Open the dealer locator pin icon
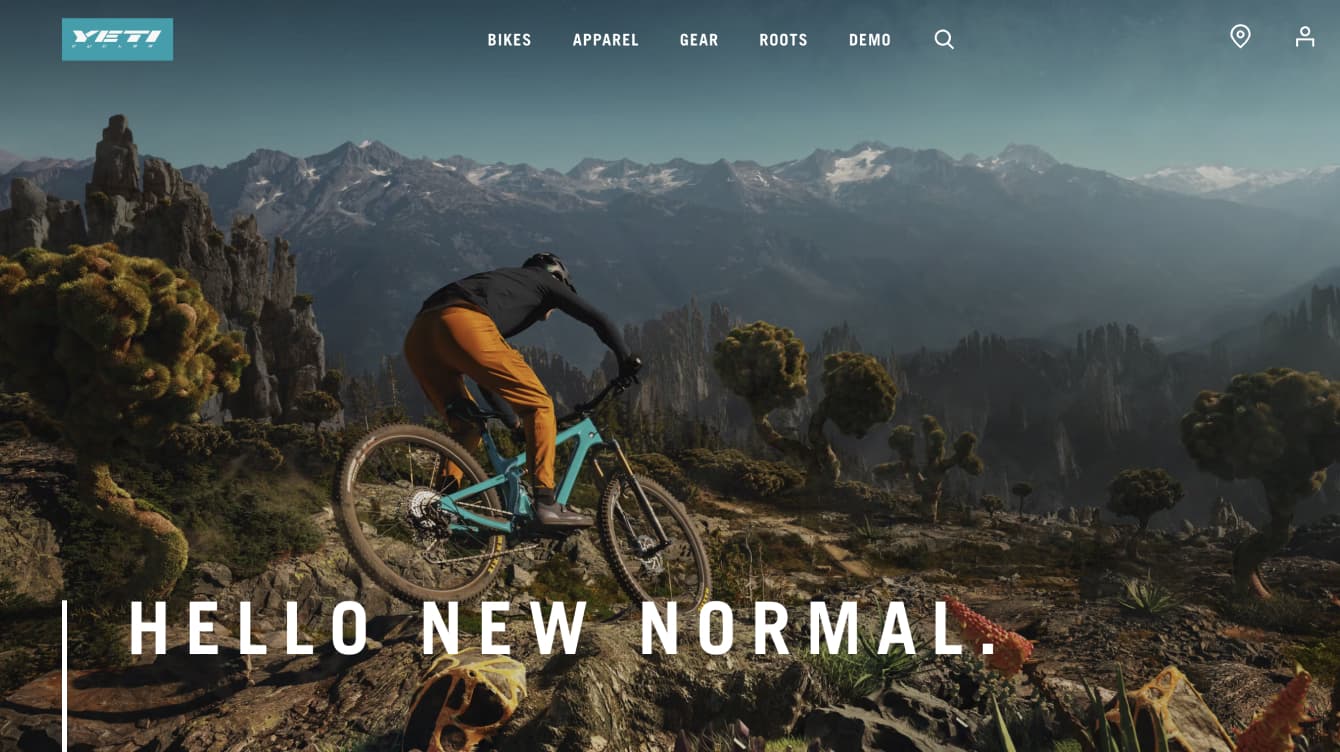 coord(1240,37)
